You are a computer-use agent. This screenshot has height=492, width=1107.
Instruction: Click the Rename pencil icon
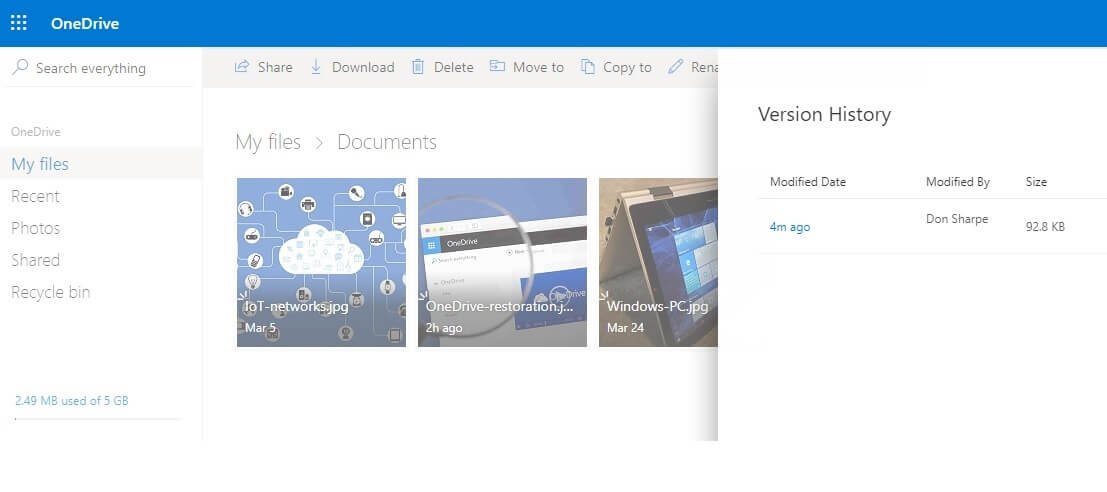(x=675, y=67)
